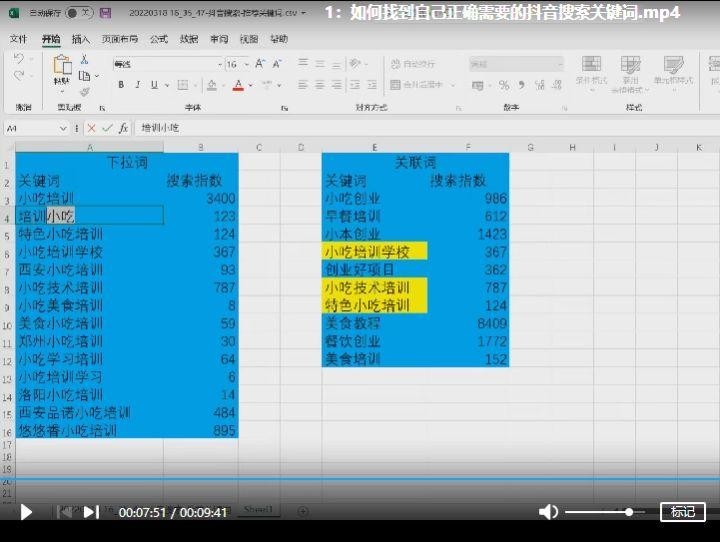720x542 pixels.
Task: Apply italic formatting with I icon
Action: pyautogui.click(x=135, y=85)
